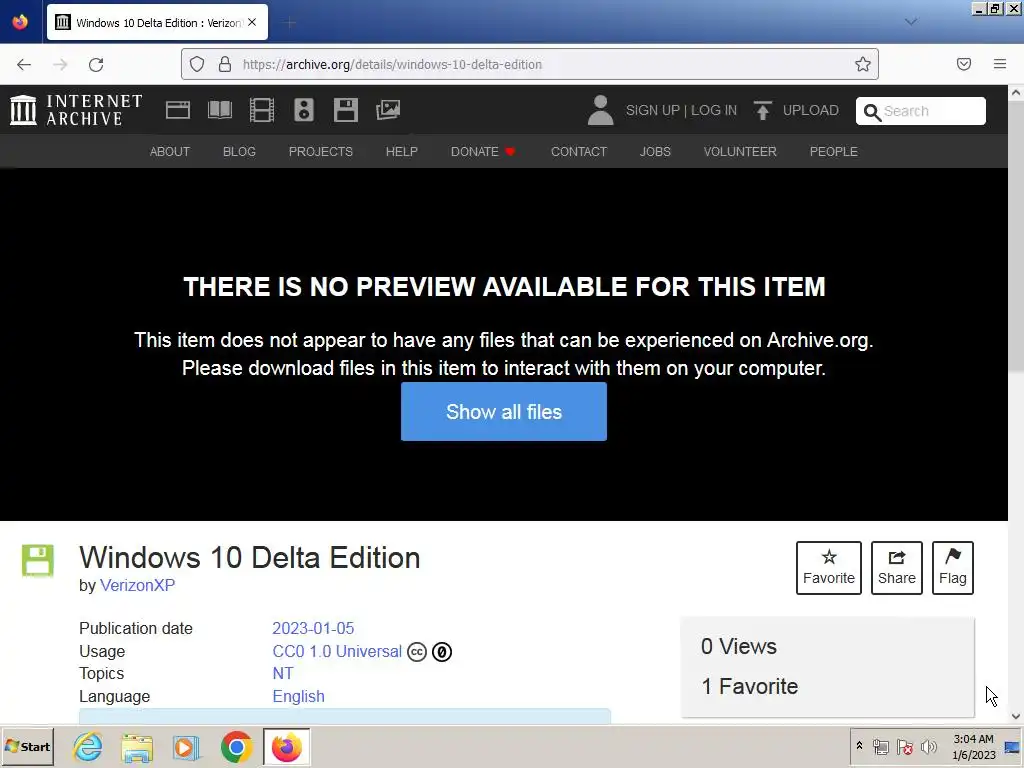The image size is (1024, 768).
Task: Click the taskbar clock showing 3:04 AM
Action: (973, 746)
